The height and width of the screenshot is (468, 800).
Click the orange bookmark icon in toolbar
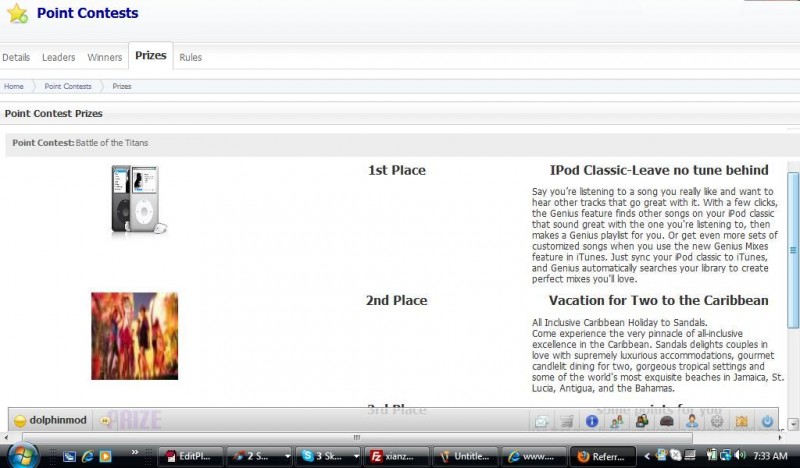pyautogui.click(x=742, y=421)
